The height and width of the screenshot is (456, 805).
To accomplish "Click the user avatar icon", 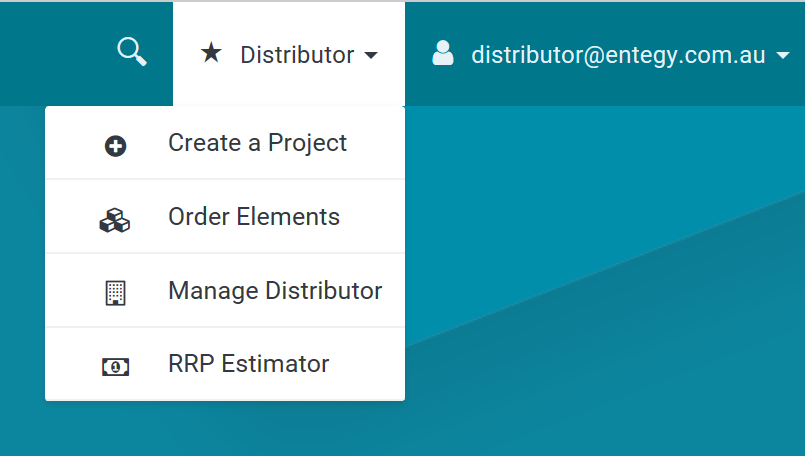I will 443,53.
